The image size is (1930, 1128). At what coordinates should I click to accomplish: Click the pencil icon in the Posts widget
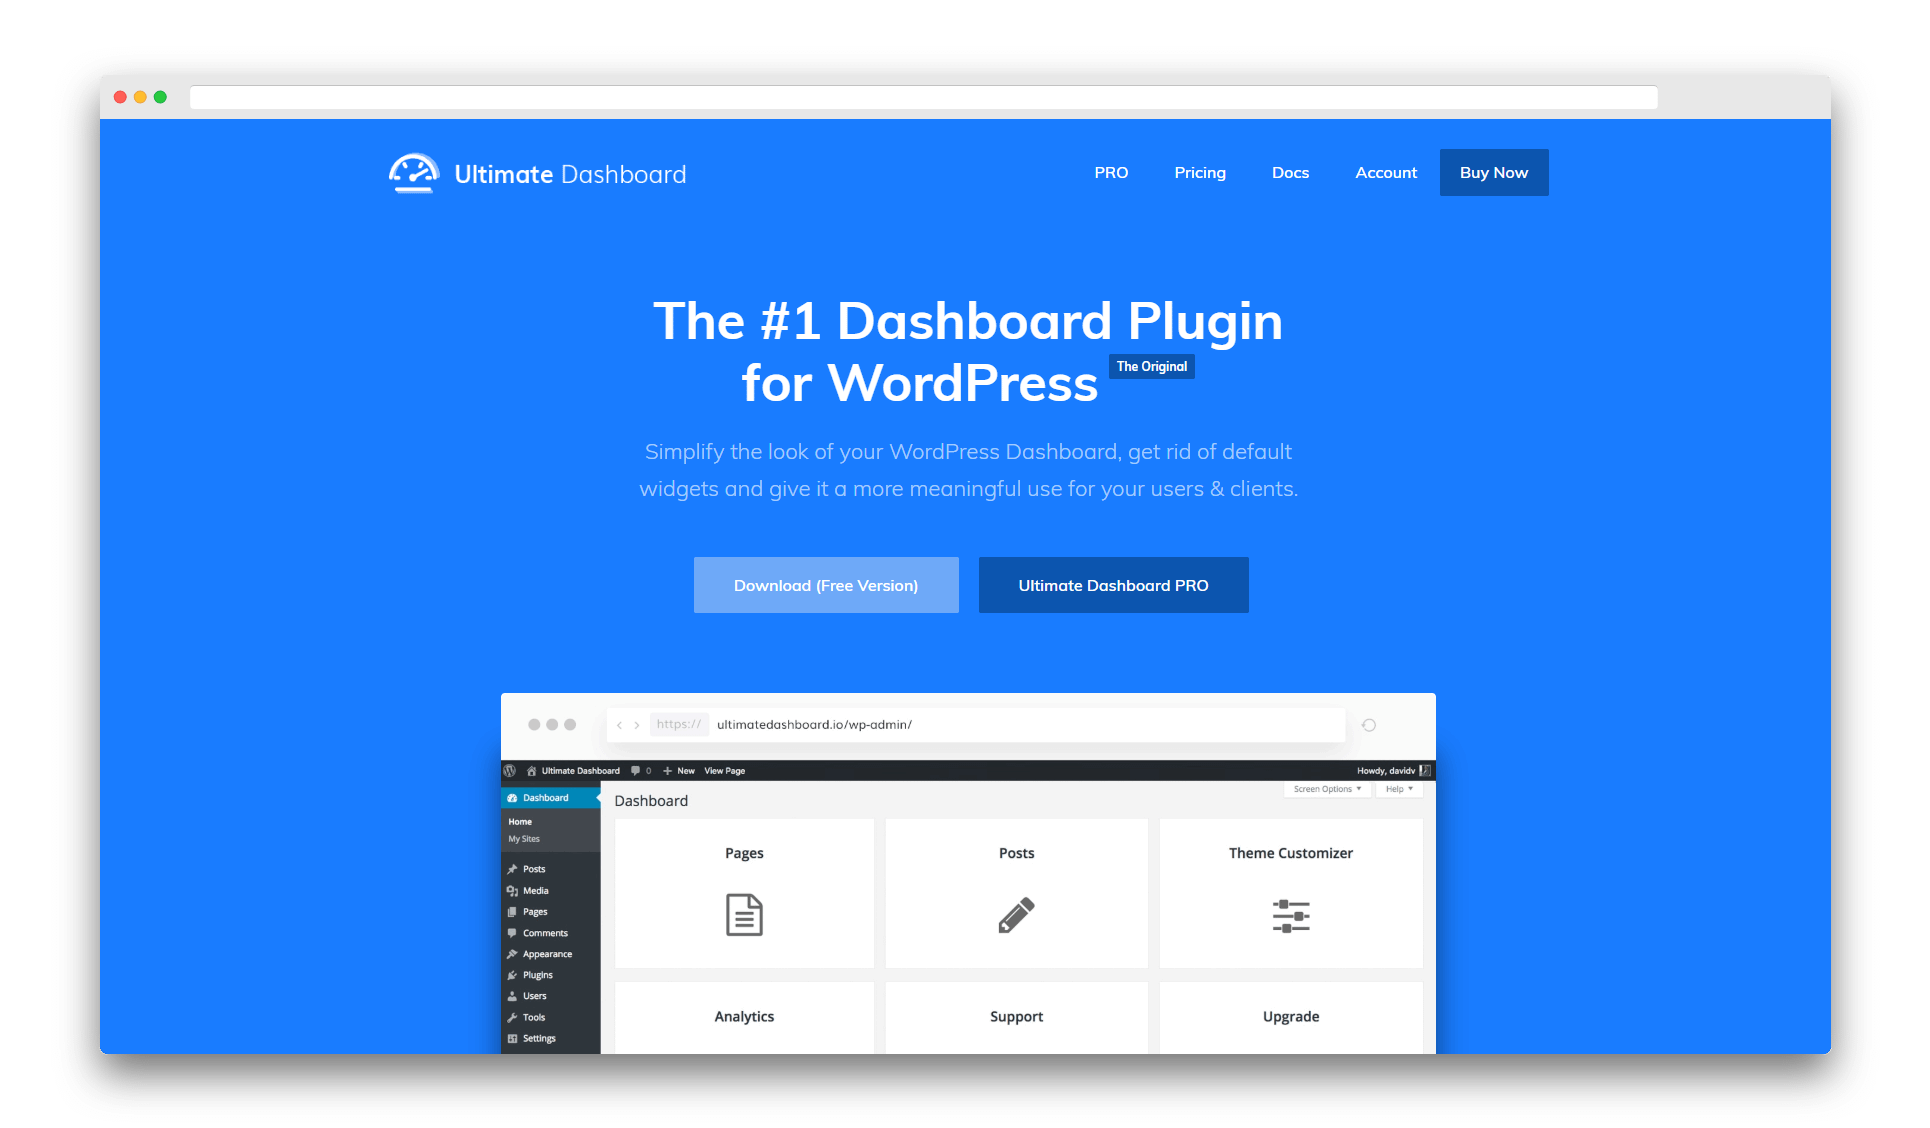point(1016,914)
